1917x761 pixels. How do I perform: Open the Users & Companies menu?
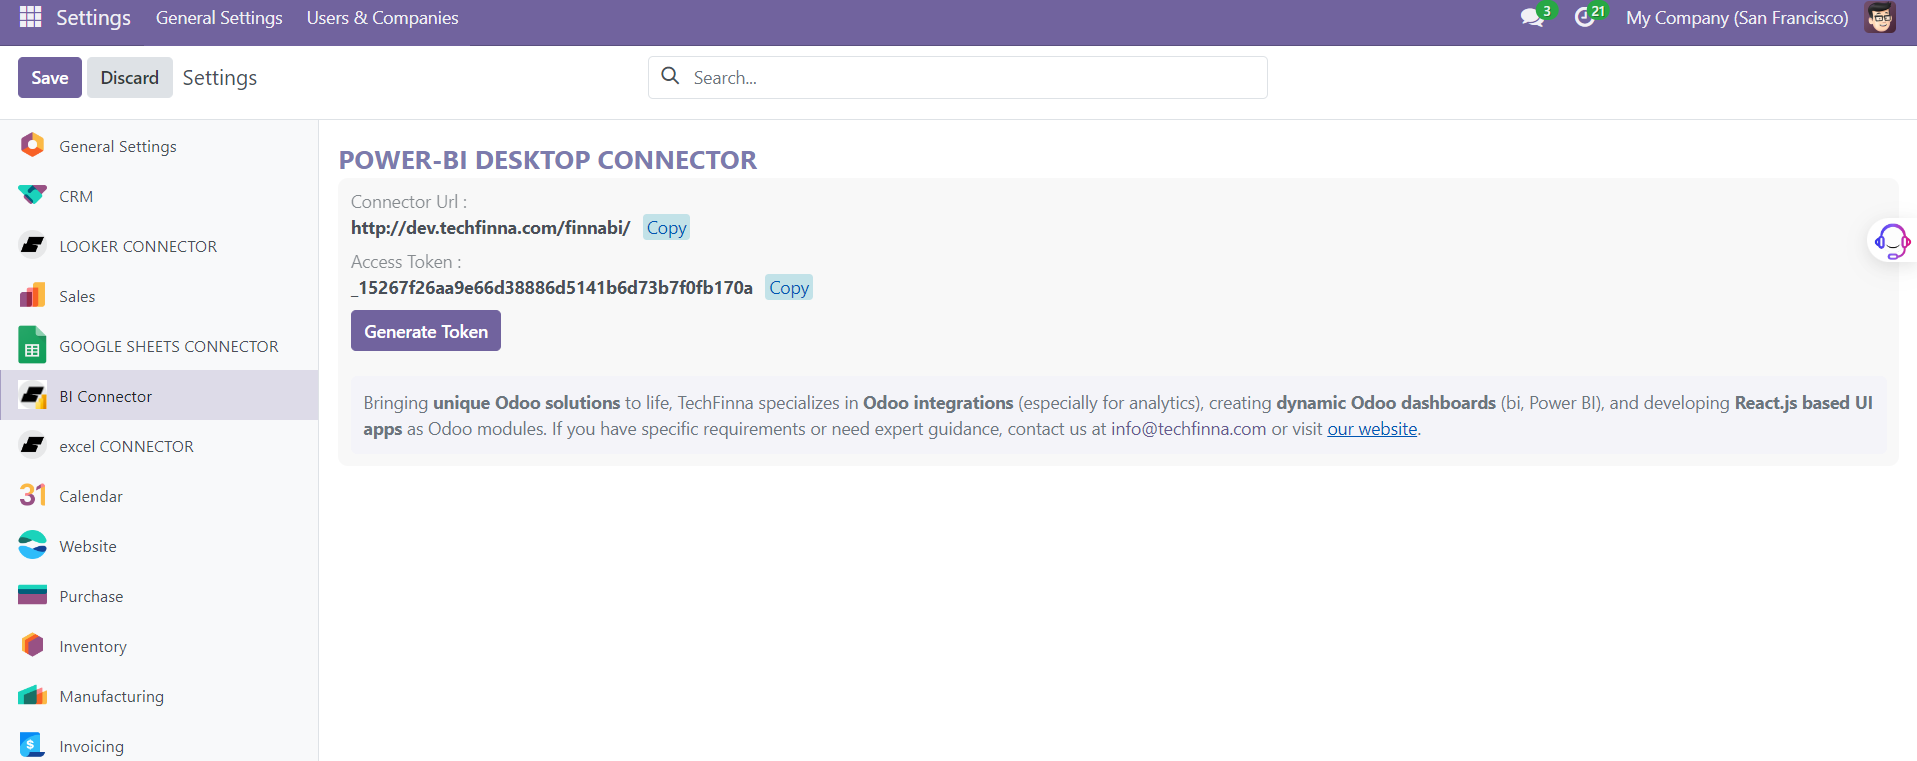click(x=382, y=18)
